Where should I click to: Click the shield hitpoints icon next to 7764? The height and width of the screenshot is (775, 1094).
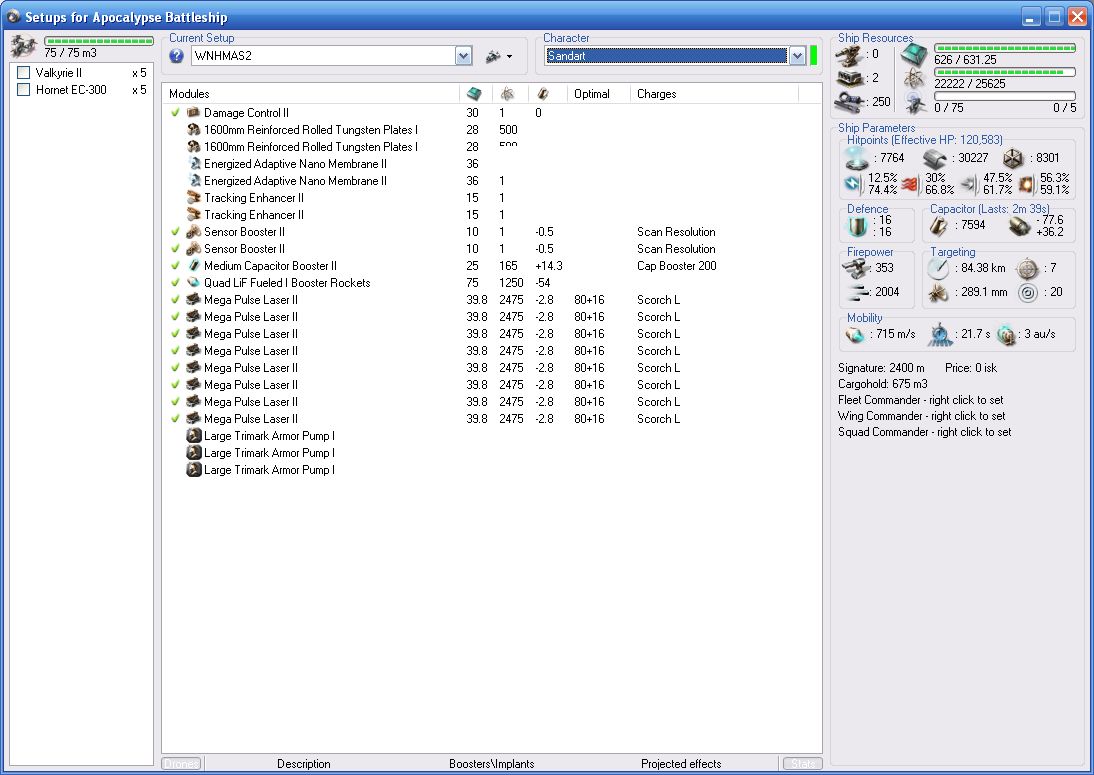coord(857,159)
